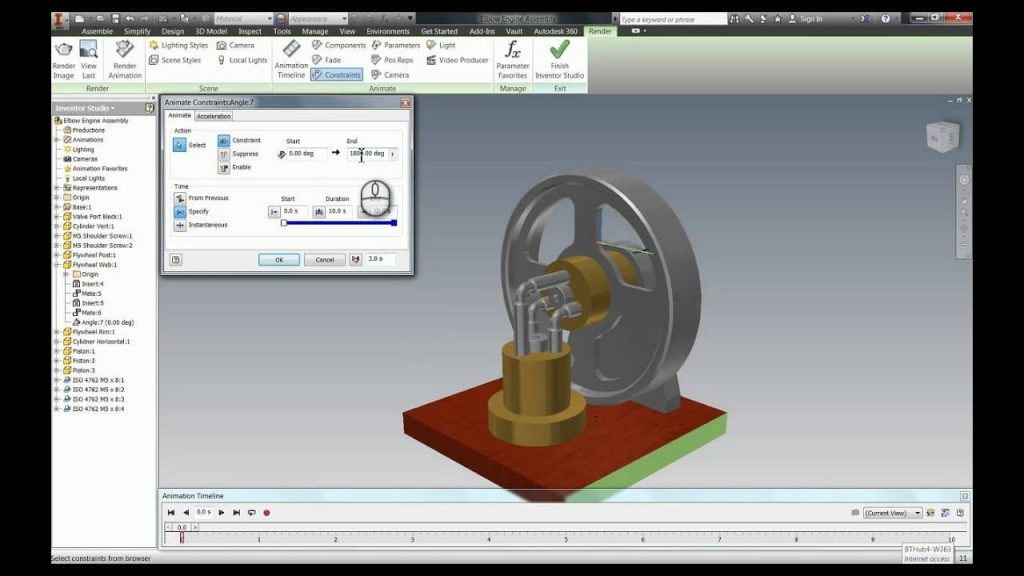Image resolution: width=1024 pixels, height=576 pixels.
Task: Open Local Lights tool
Action: [x=242, y=60]
